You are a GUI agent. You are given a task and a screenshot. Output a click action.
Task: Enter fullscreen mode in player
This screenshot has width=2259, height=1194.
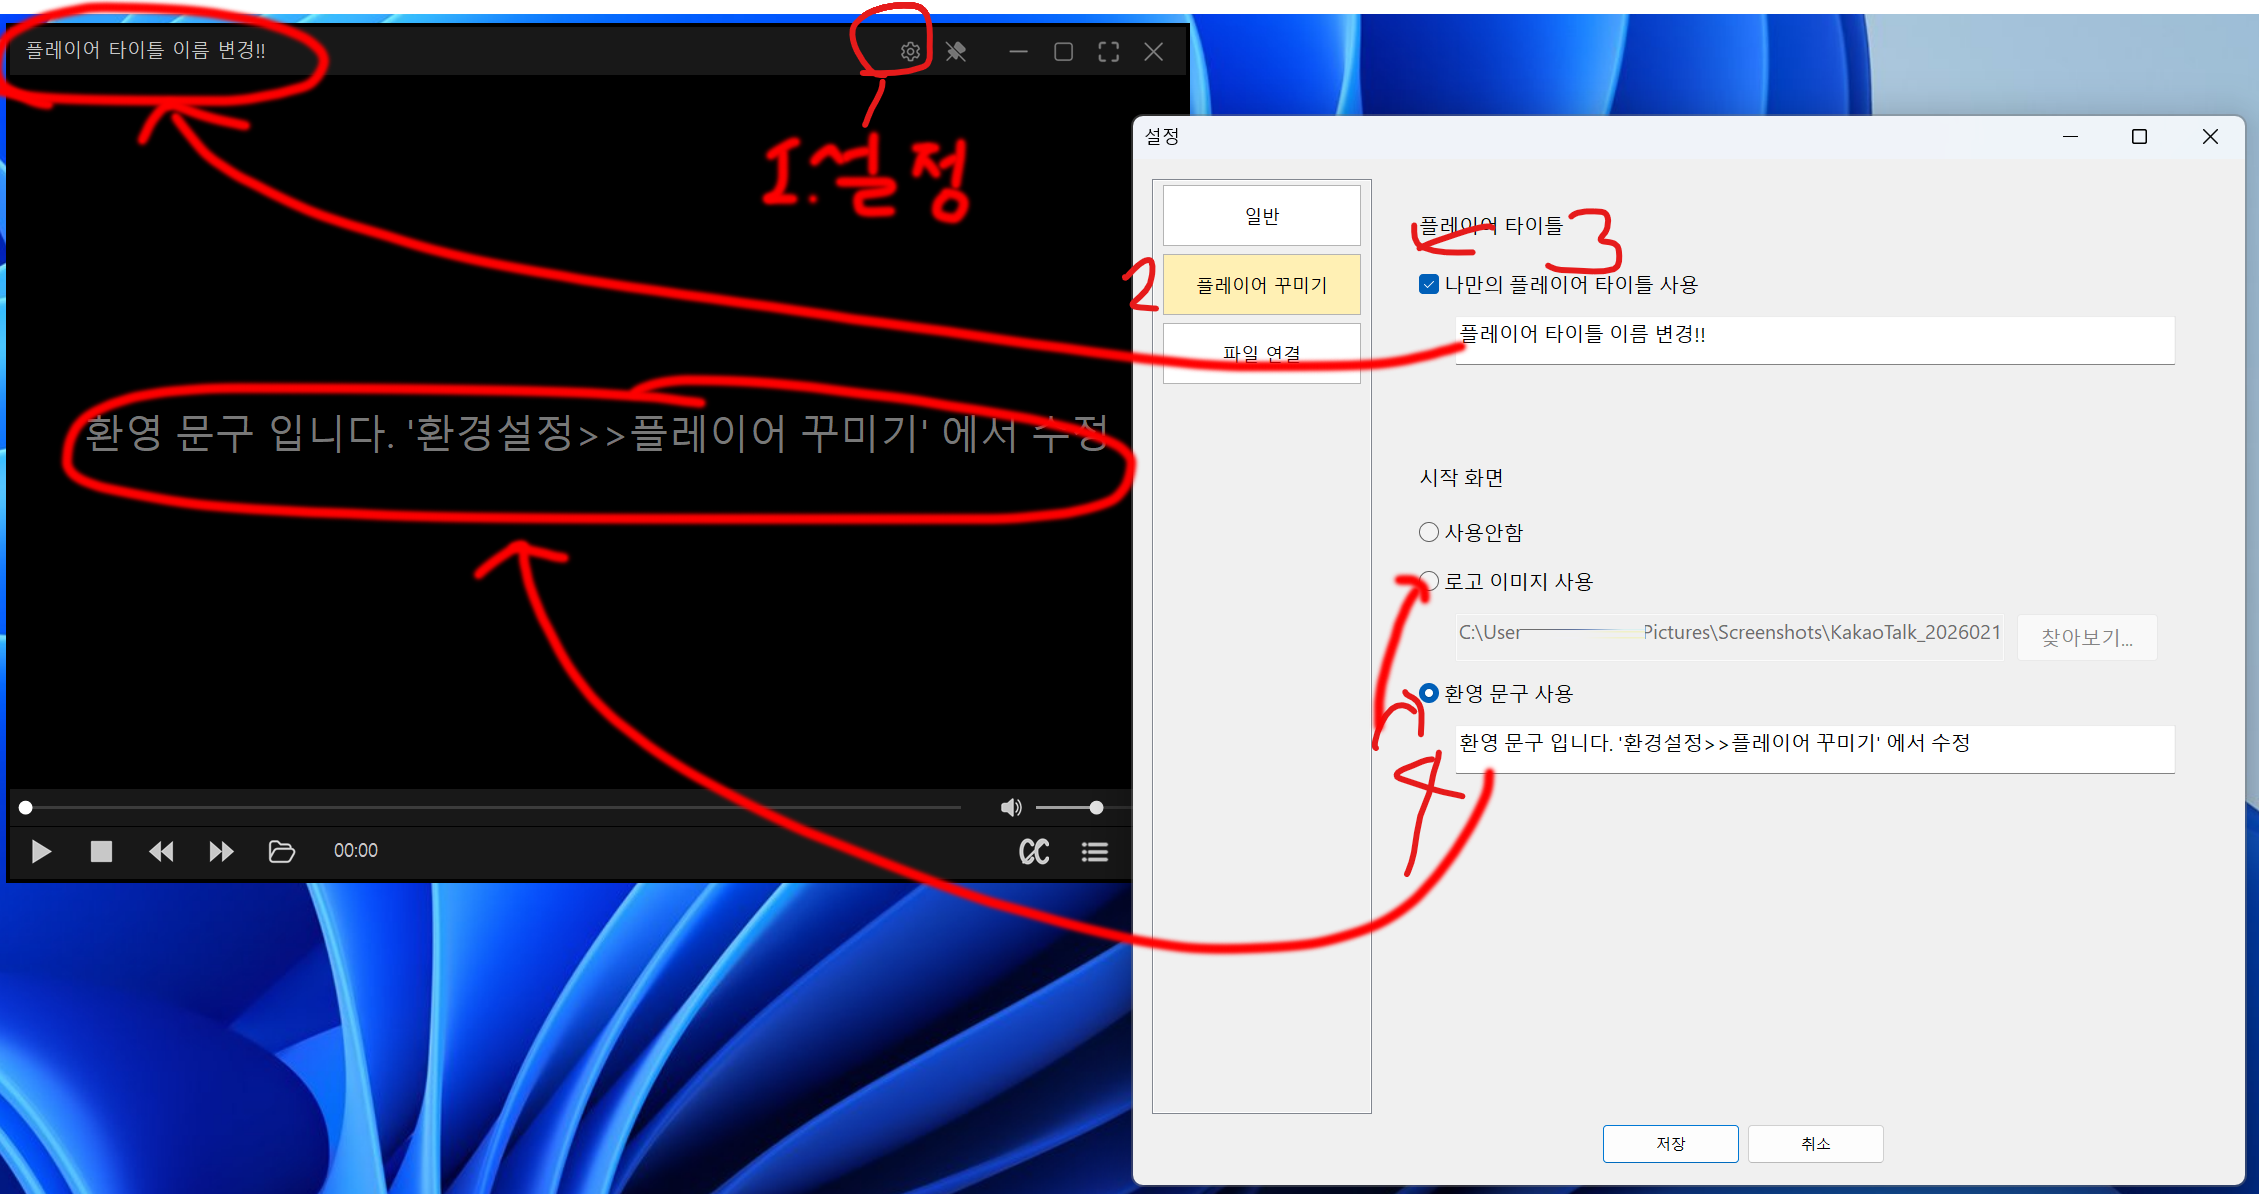(1108, 52)
